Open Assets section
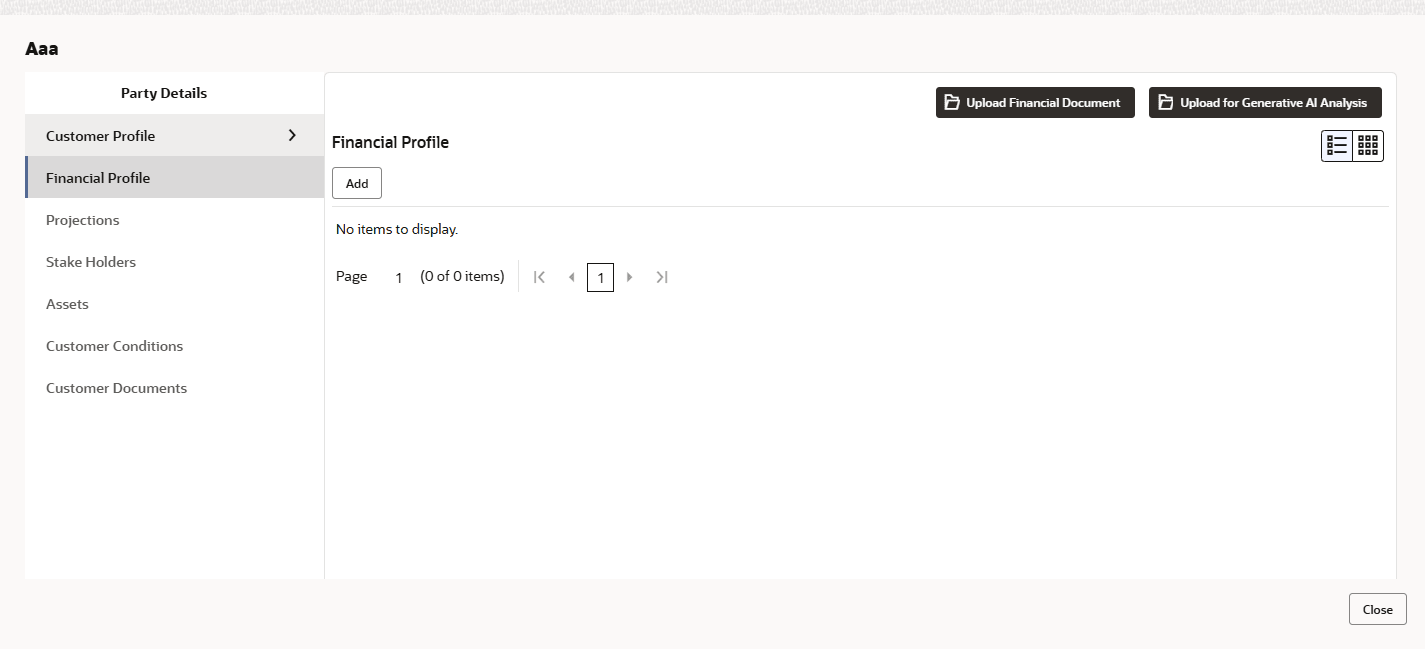Image resolution: width=1425 pixels, height=649 pixels. point(174,303)
